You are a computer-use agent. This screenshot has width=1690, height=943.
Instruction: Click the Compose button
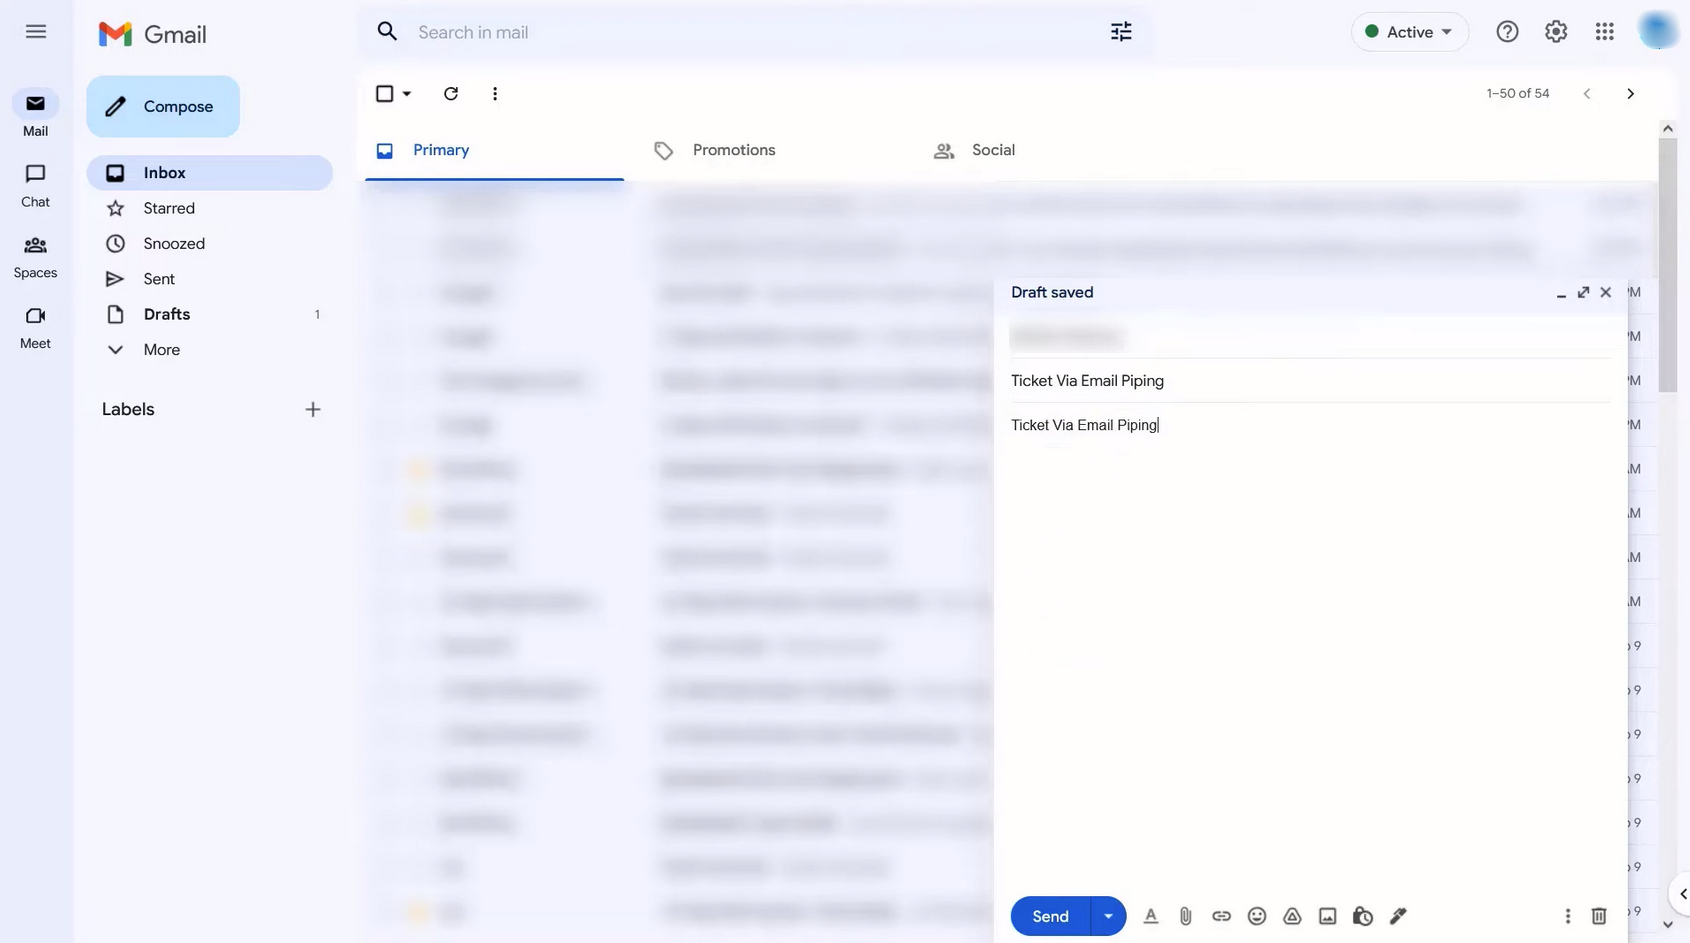point(163,106)
